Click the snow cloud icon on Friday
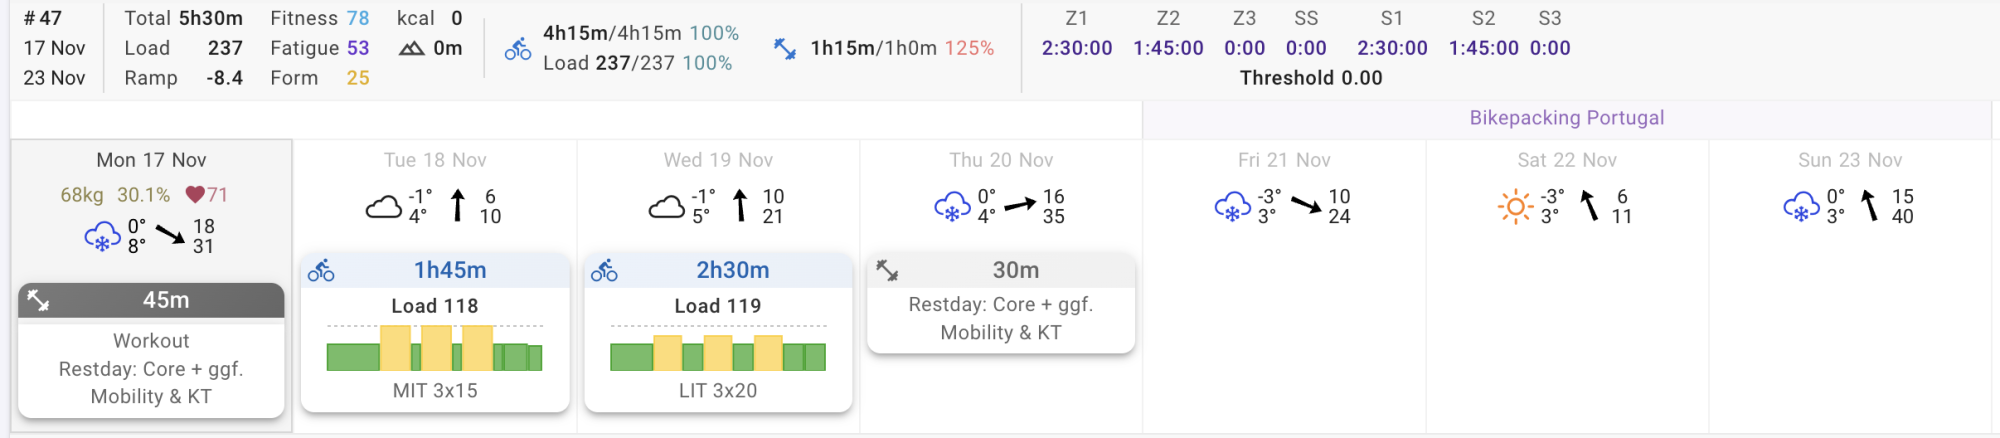Screen dimensions: 2000x438 (1232, 207)
